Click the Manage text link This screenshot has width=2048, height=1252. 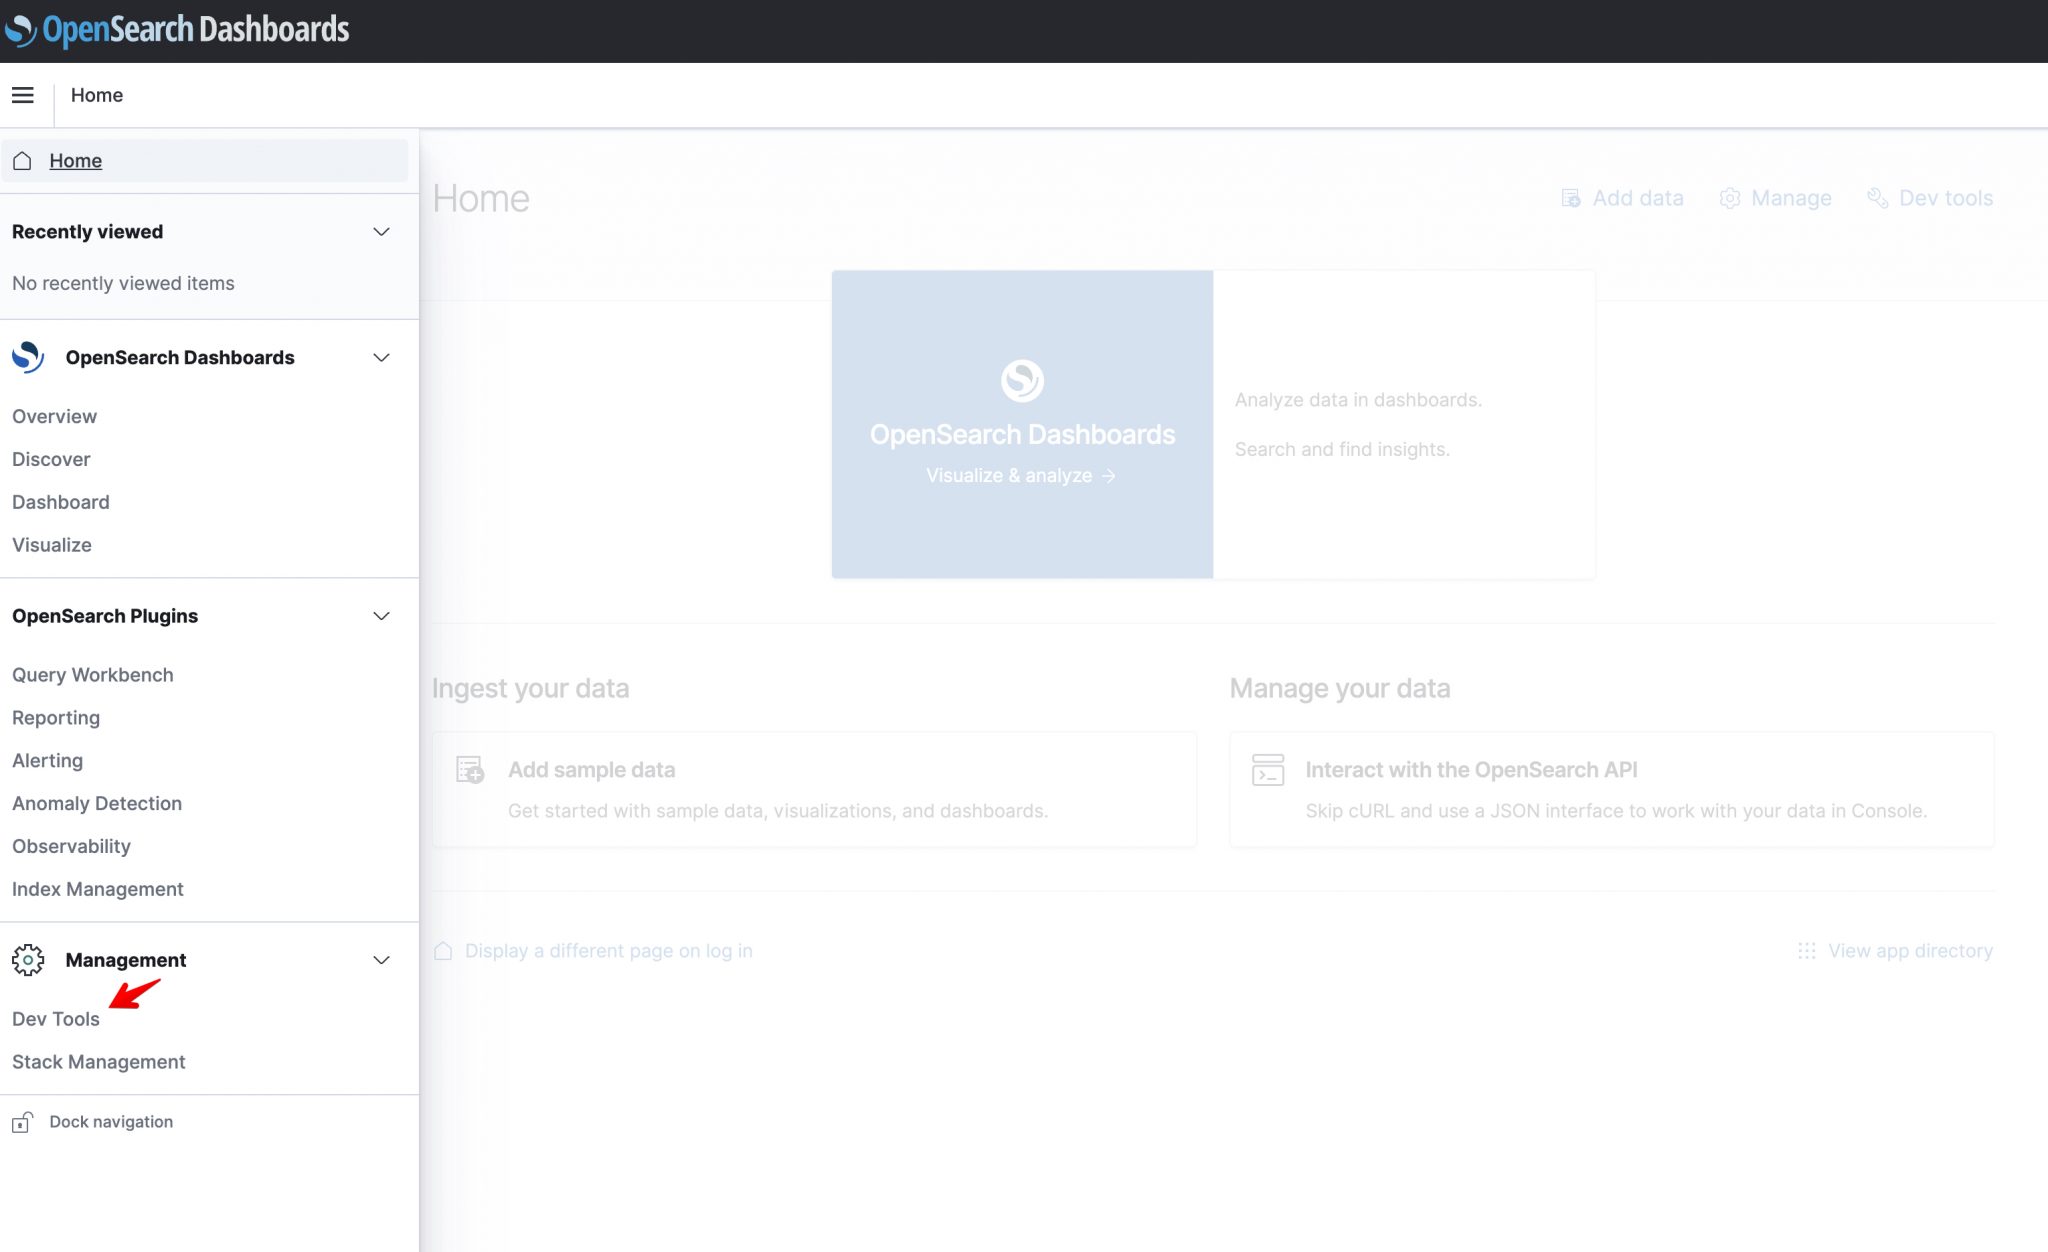click(x=1792, y=198)
